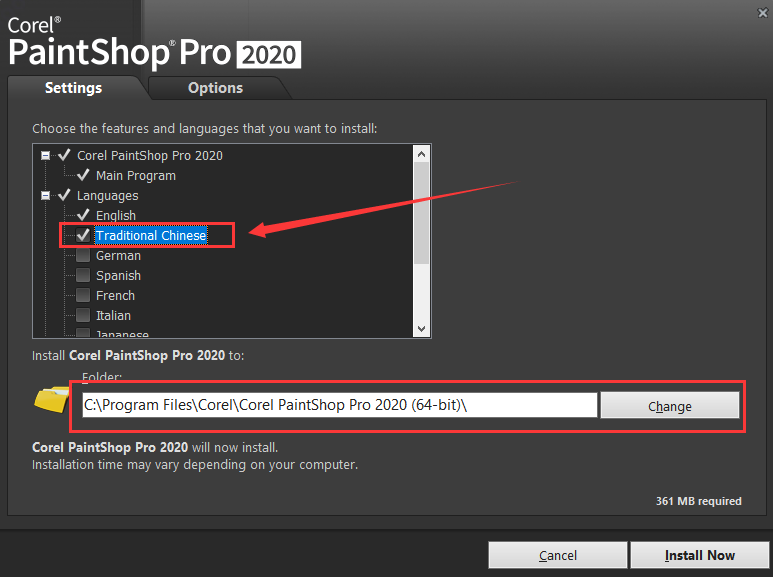This screenshot has width=773, height=577.
Task: Select the Settings tab
Action: (x=73, y=88)
